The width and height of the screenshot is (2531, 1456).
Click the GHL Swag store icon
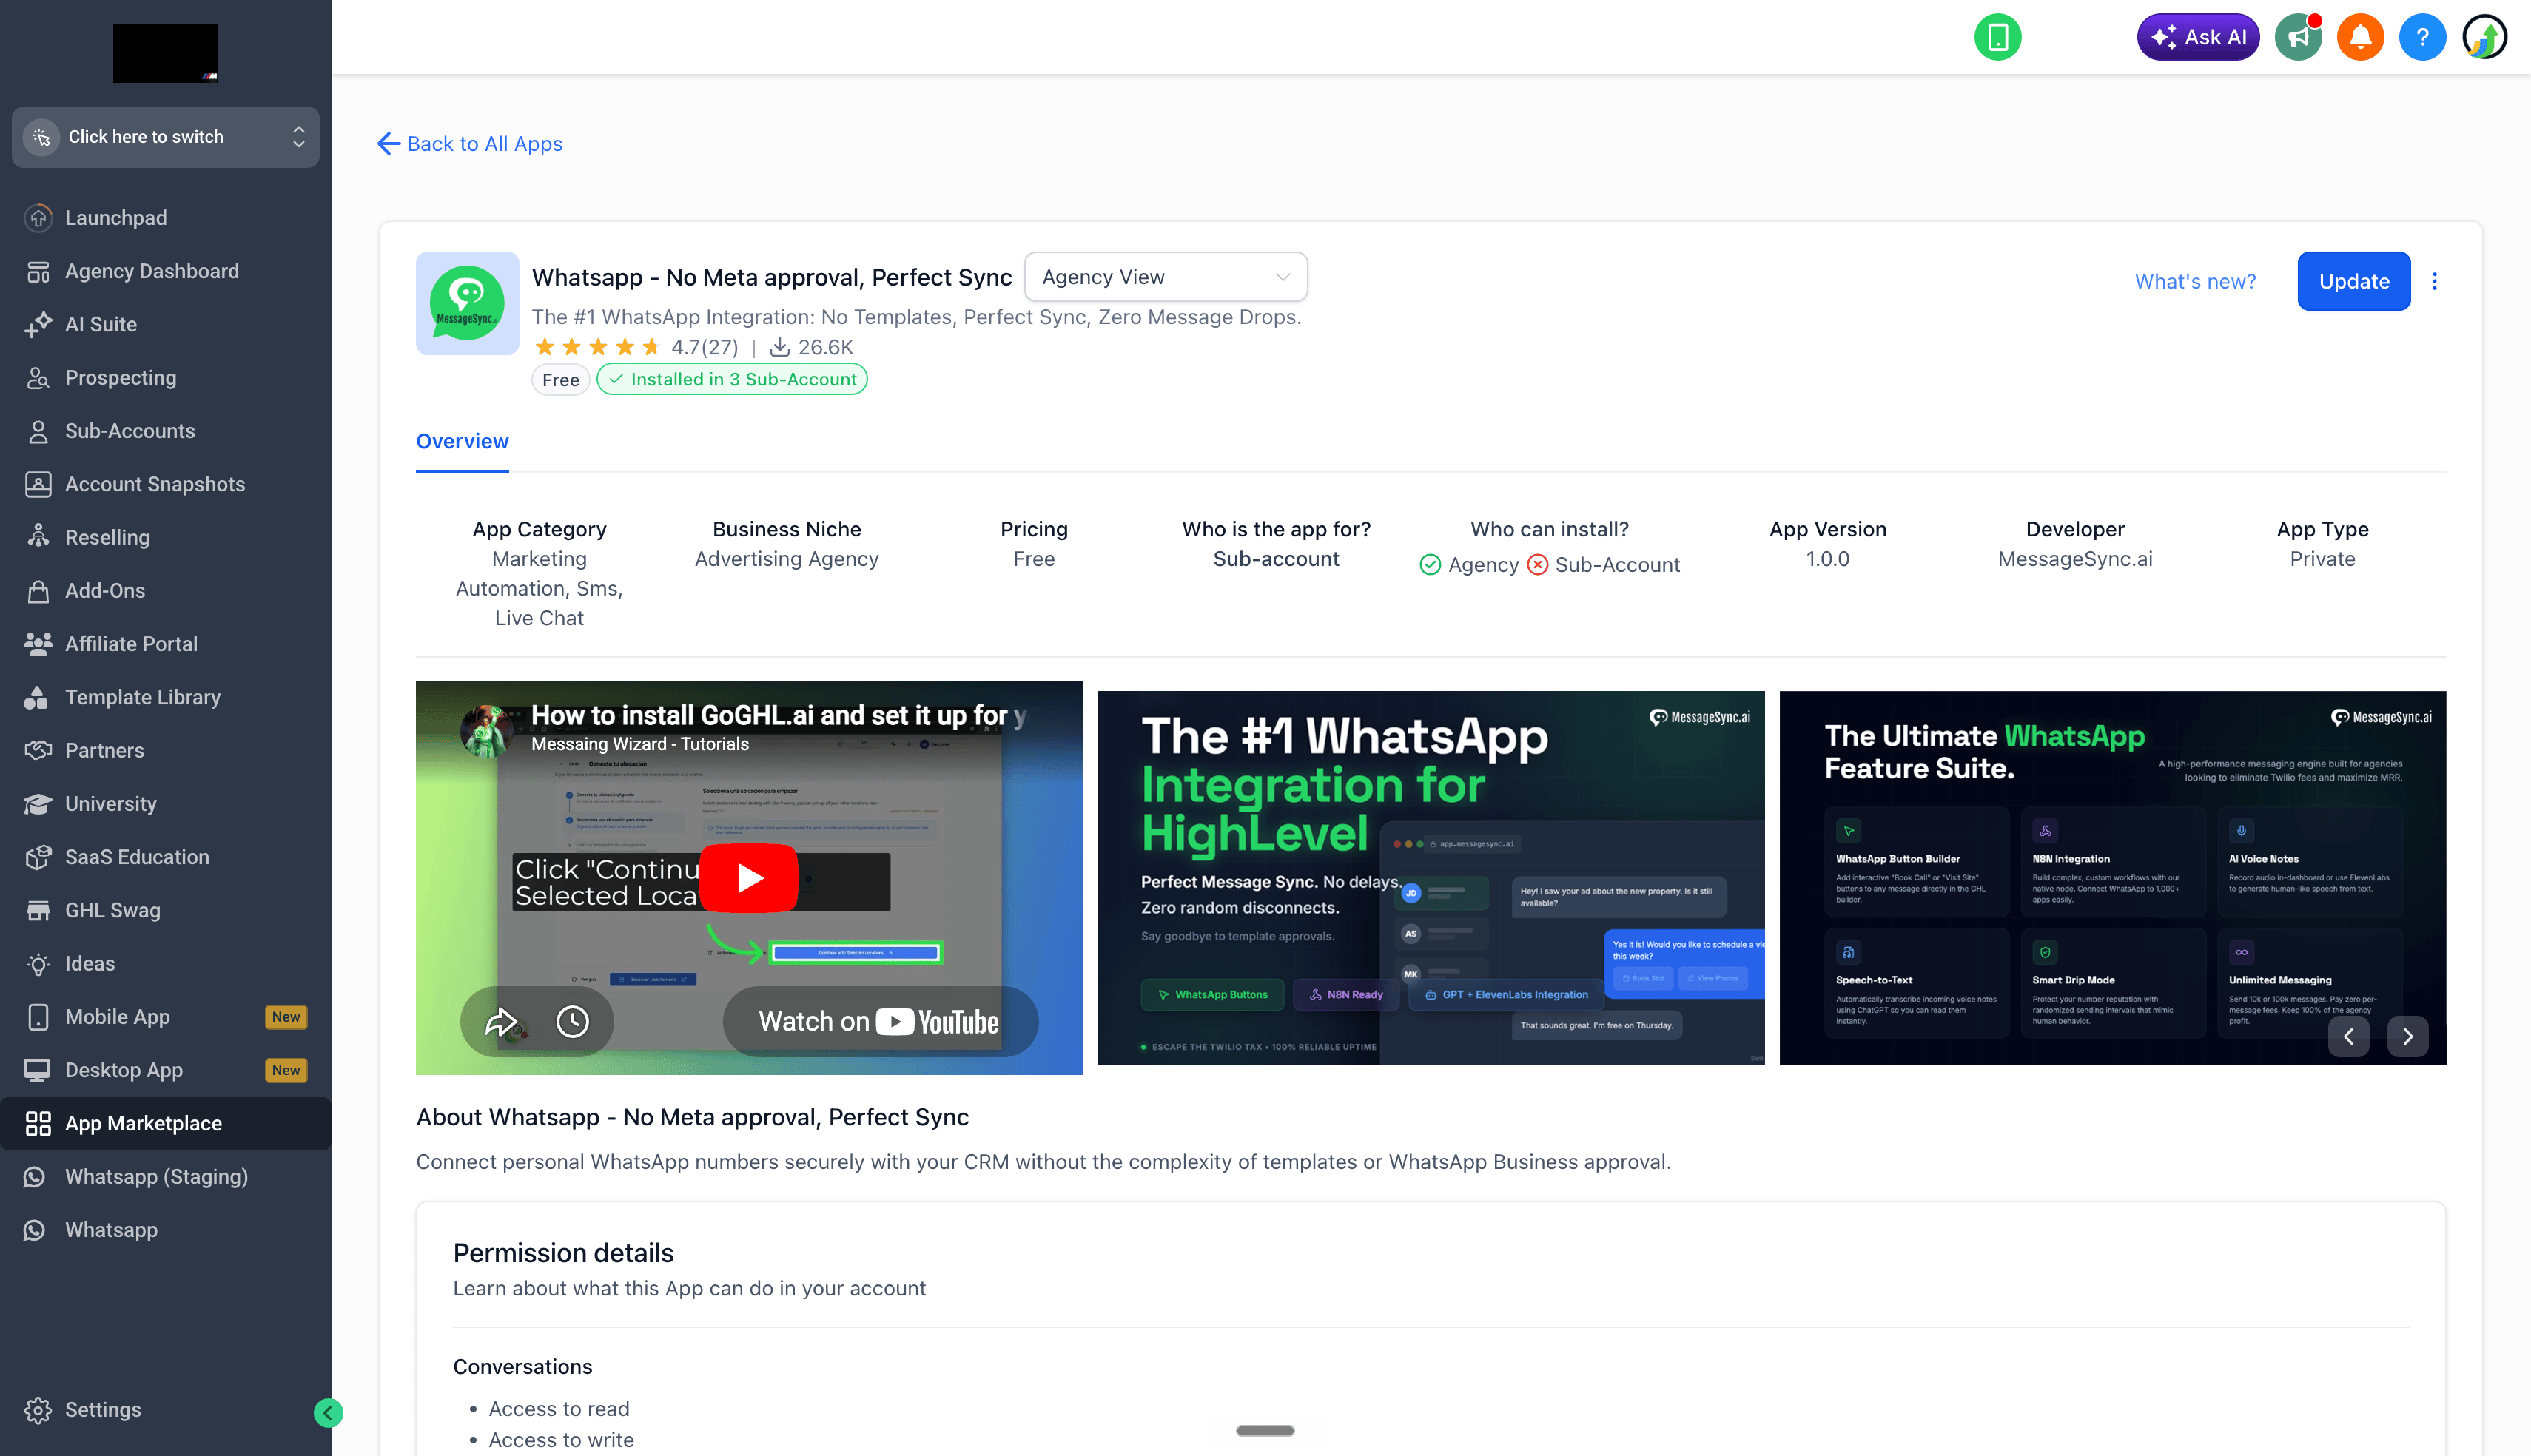38,910
